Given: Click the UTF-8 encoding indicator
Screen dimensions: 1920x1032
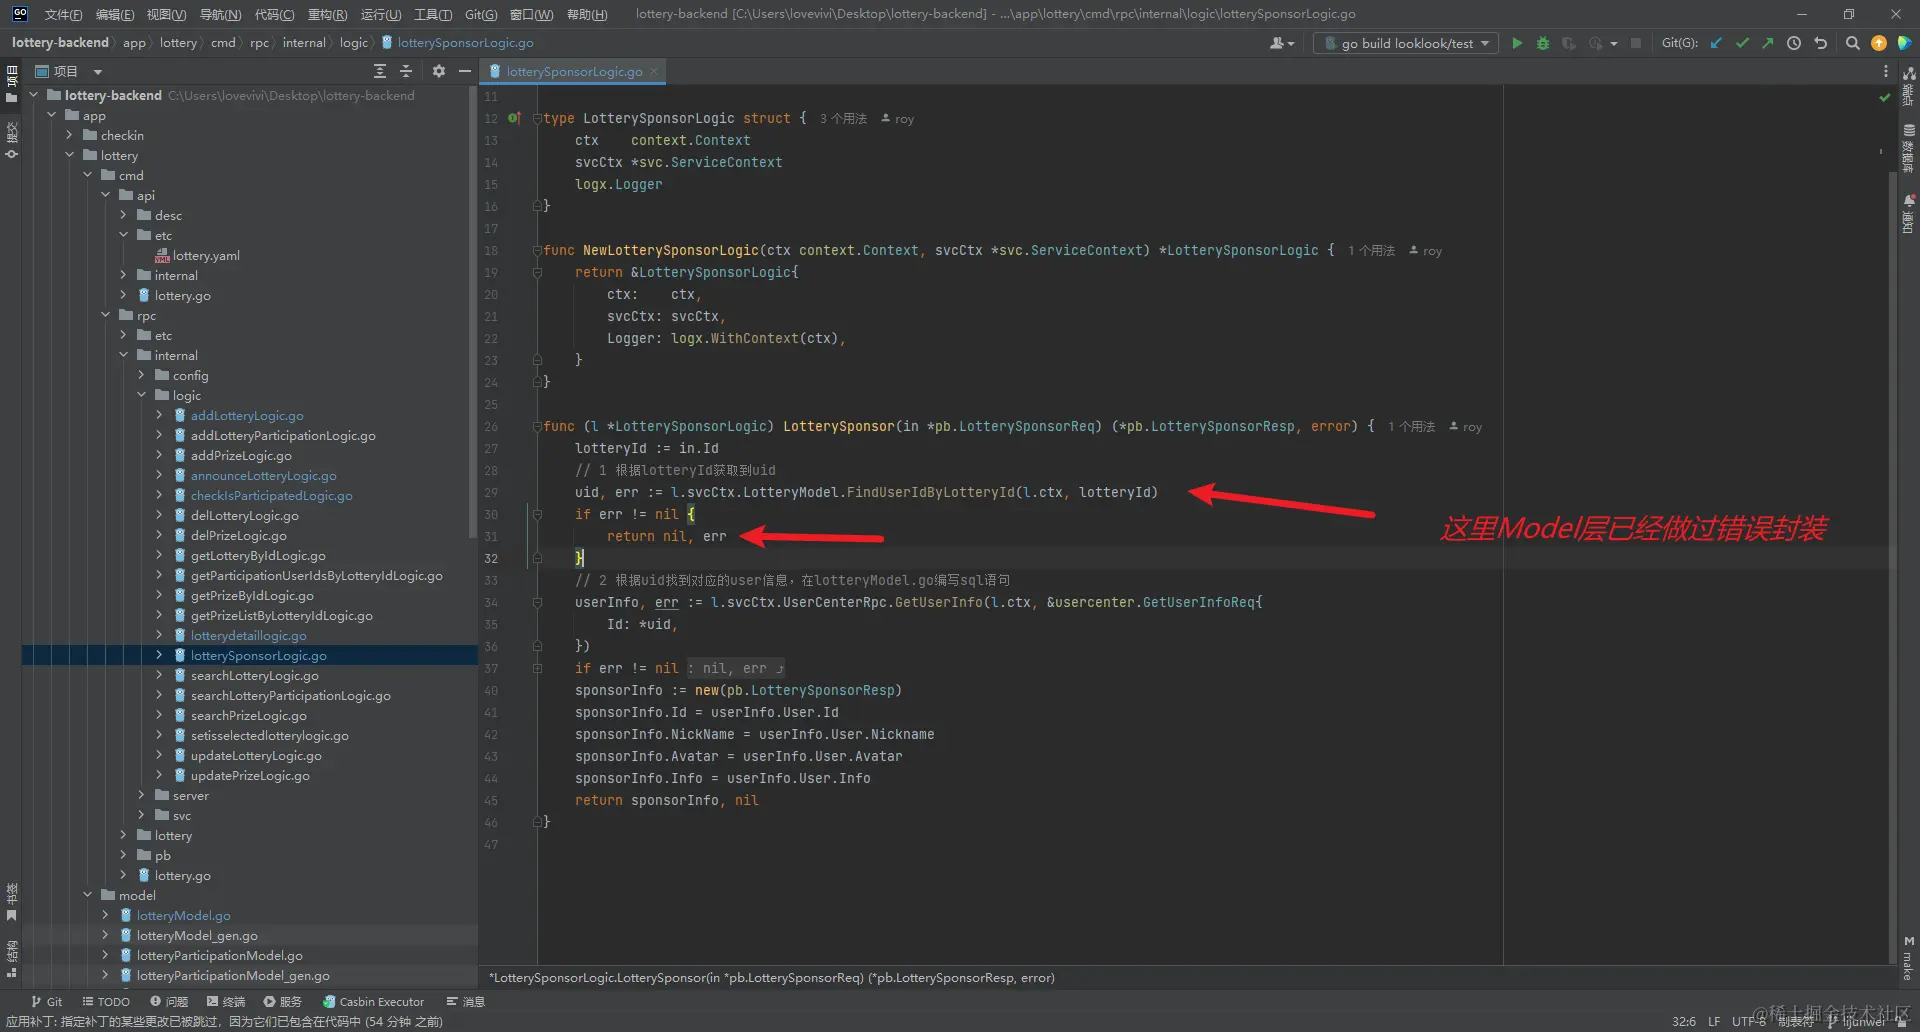Looking at the screenshot, I should click(1749, 1021).
